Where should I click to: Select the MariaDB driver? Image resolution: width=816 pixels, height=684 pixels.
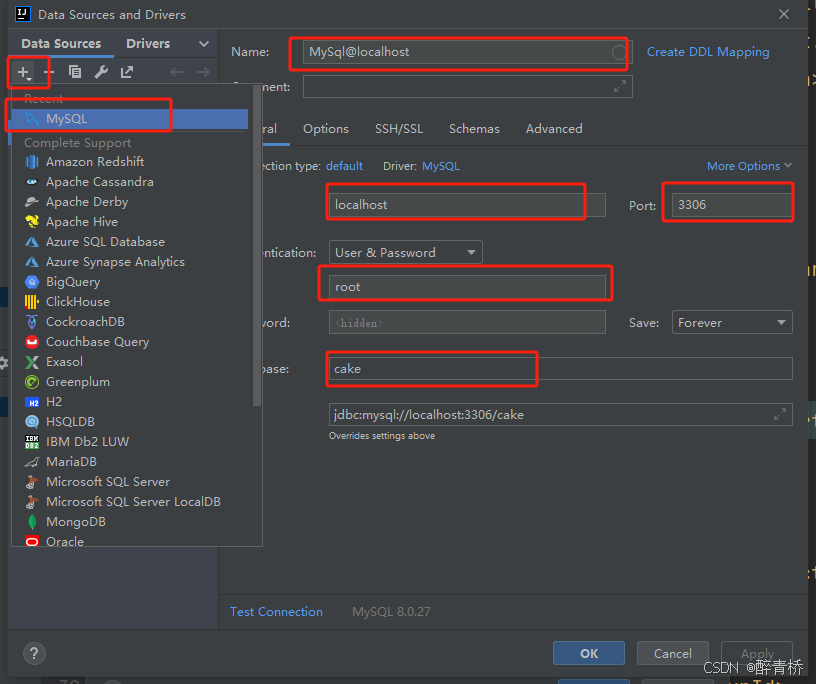pyautogui.click(x=70, y=461)
